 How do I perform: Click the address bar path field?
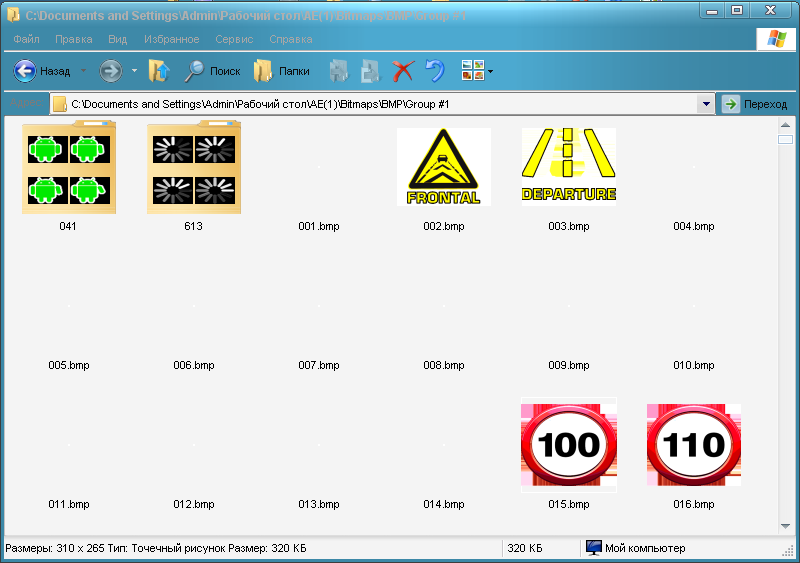pos(380,104)
